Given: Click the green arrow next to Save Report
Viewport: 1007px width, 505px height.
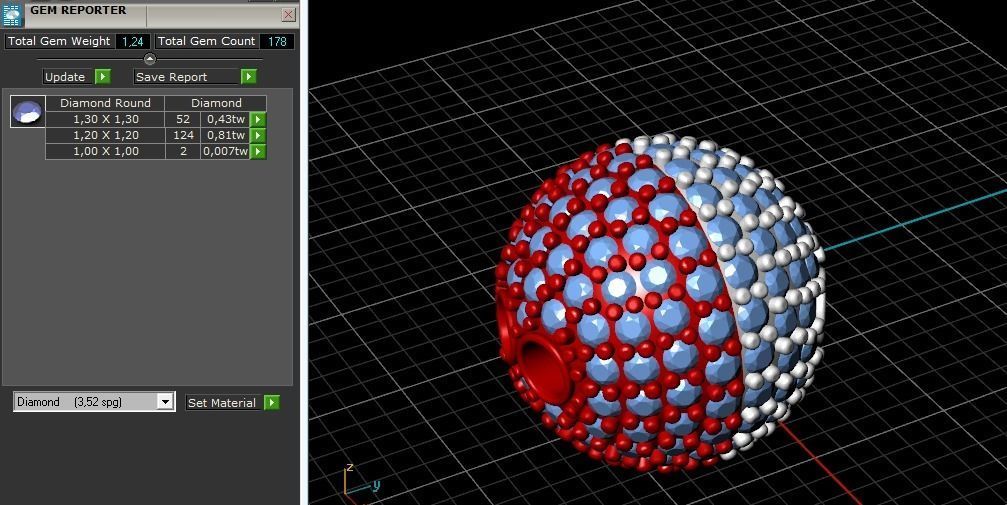Looking at the screenshot, I should [249, 76].
